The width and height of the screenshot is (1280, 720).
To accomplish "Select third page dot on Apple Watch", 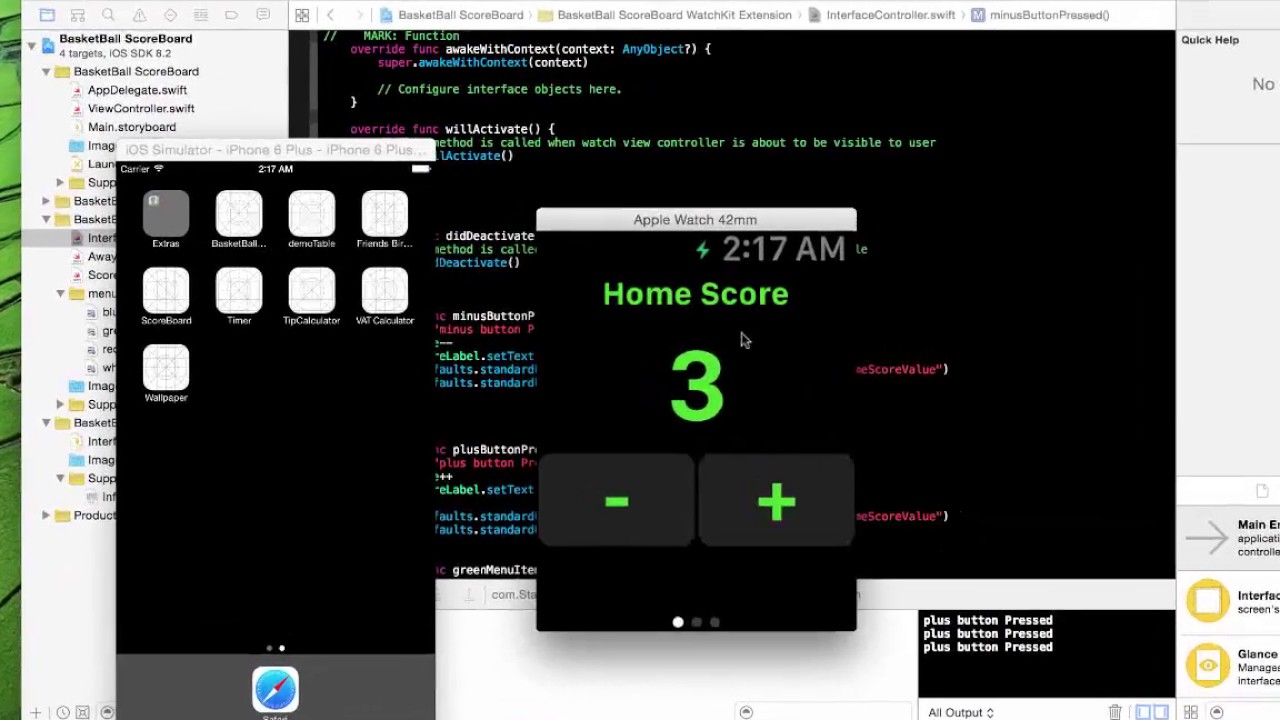I will click(715, 622).
